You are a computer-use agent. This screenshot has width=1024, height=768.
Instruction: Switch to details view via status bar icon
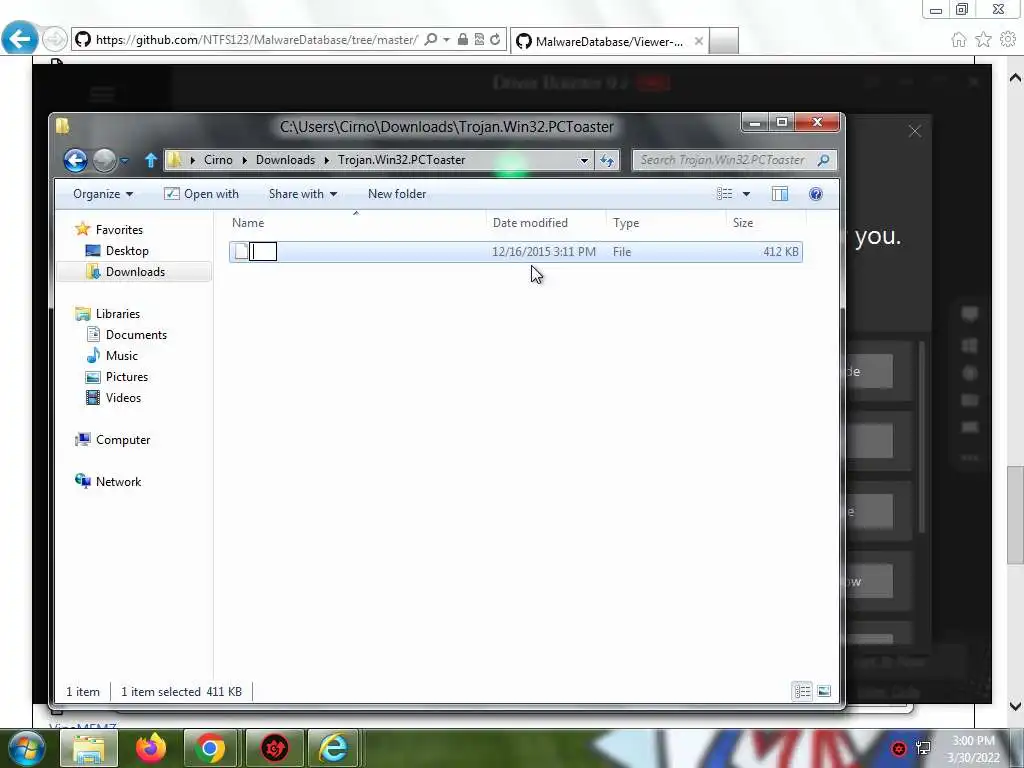point(803,691)
